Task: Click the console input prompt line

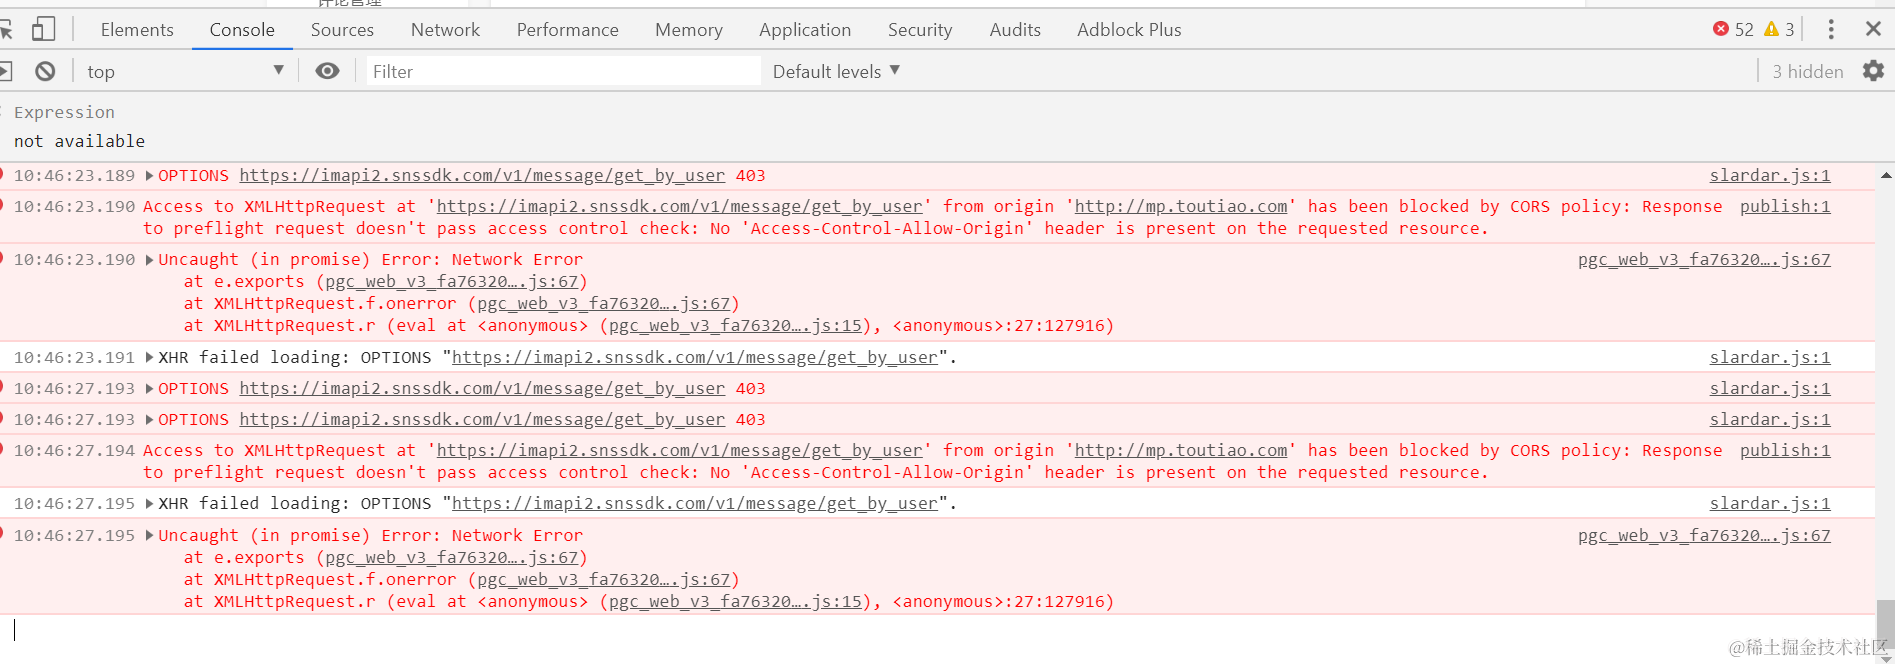Action: (x=937, y=630)
